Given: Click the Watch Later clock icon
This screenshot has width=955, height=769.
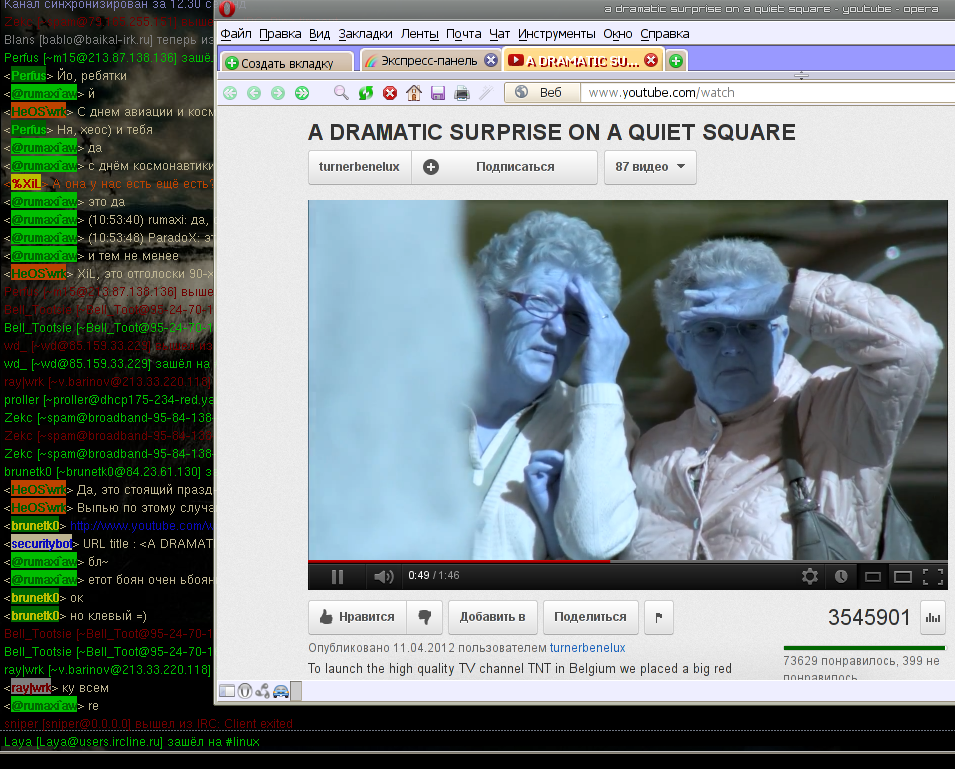Looking at the screenshot, I should (841, 576).
